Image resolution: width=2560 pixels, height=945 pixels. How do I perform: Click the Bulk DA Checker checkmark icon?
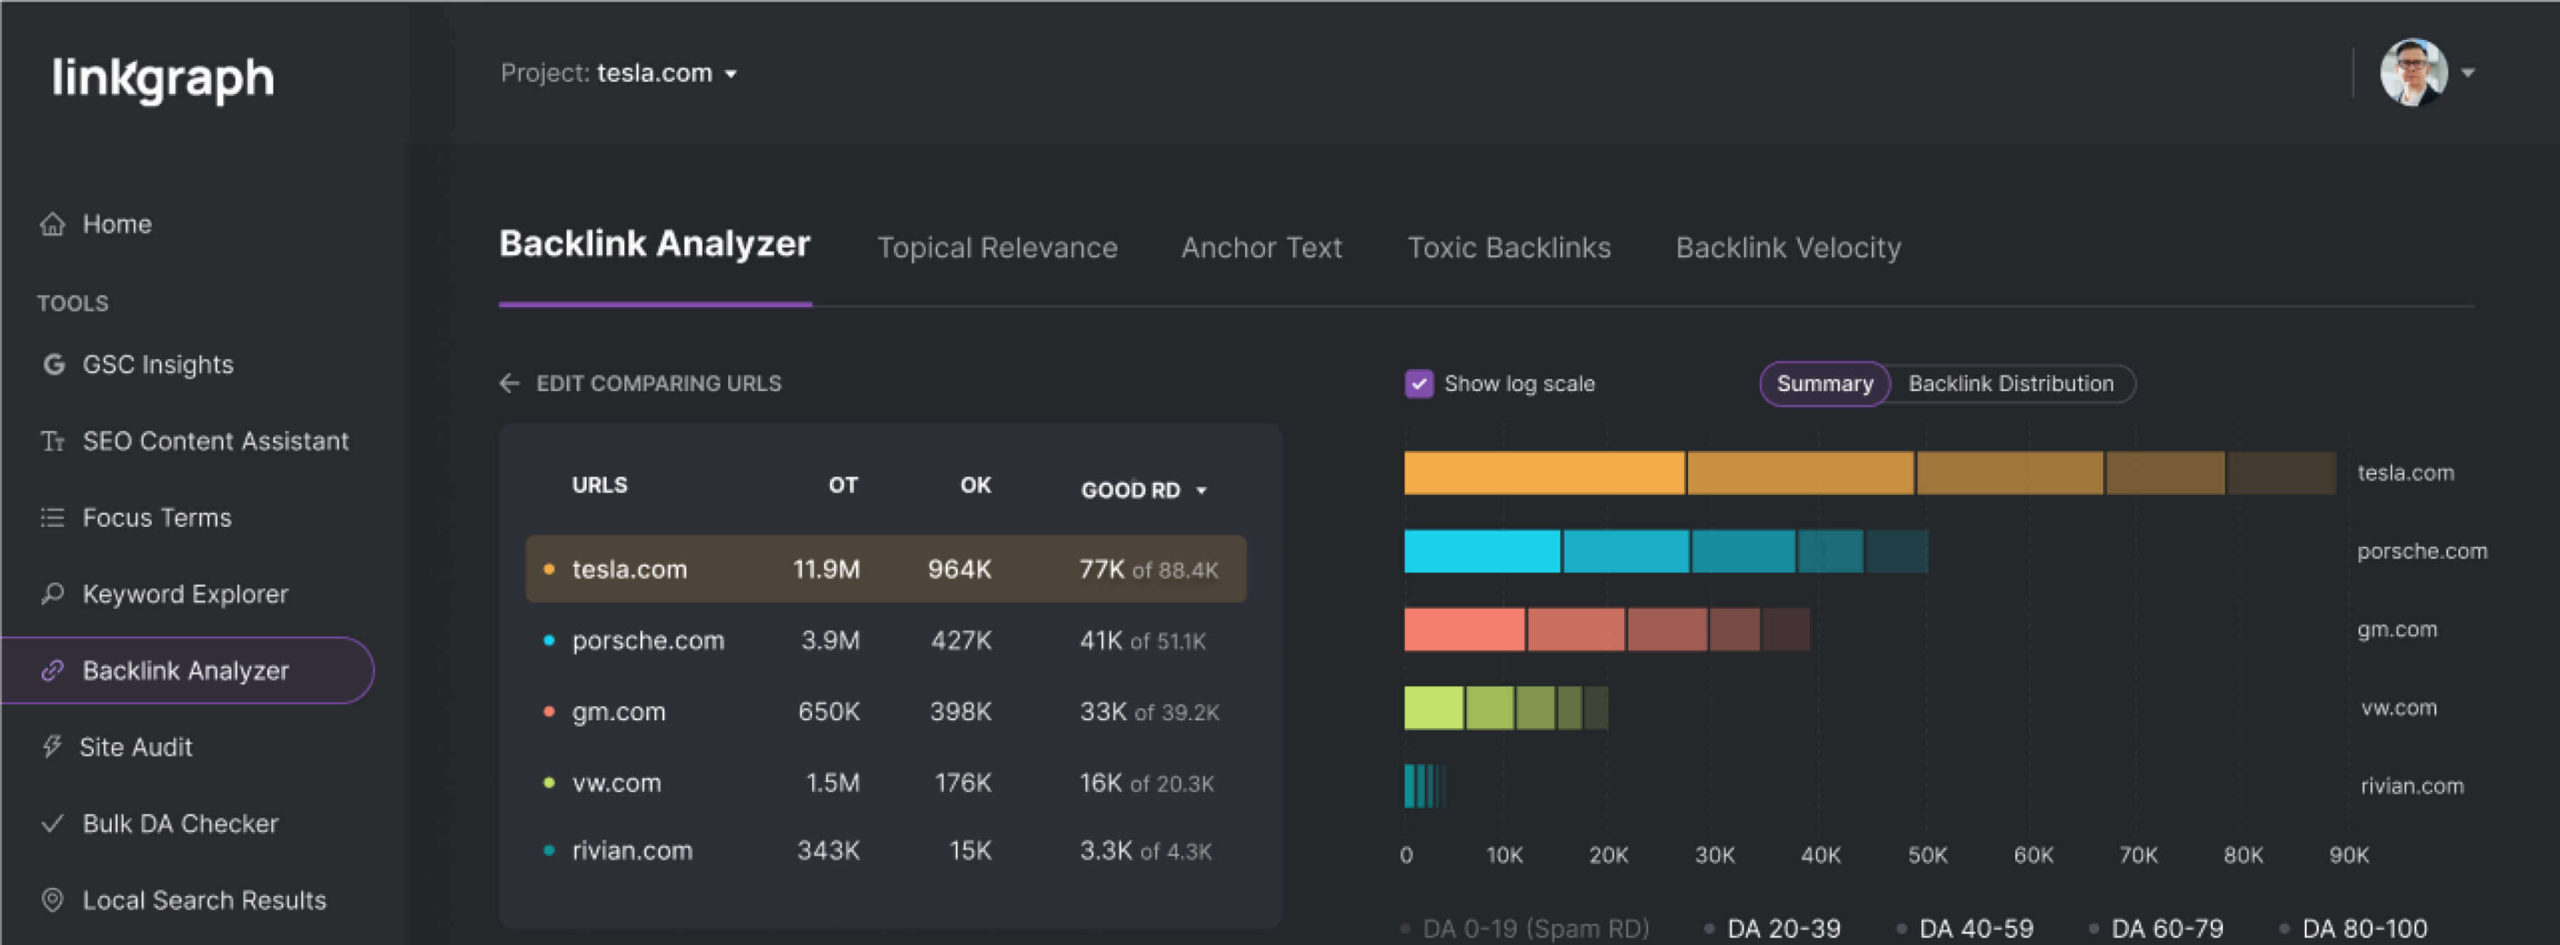pos(52,823)
